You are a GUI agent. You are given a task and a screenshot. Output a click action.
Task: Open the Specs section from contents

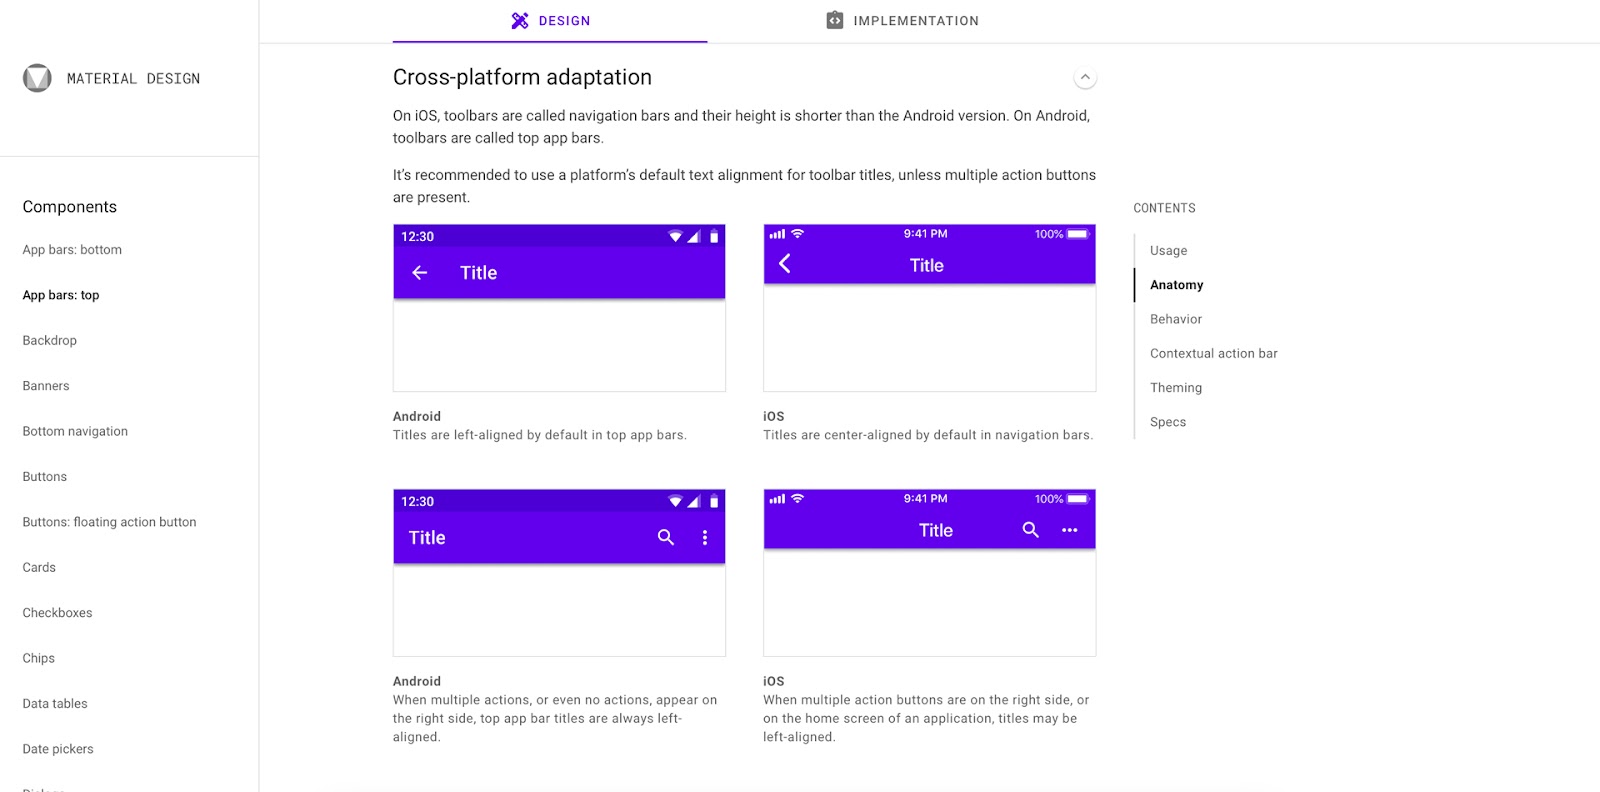(1168, 422)
